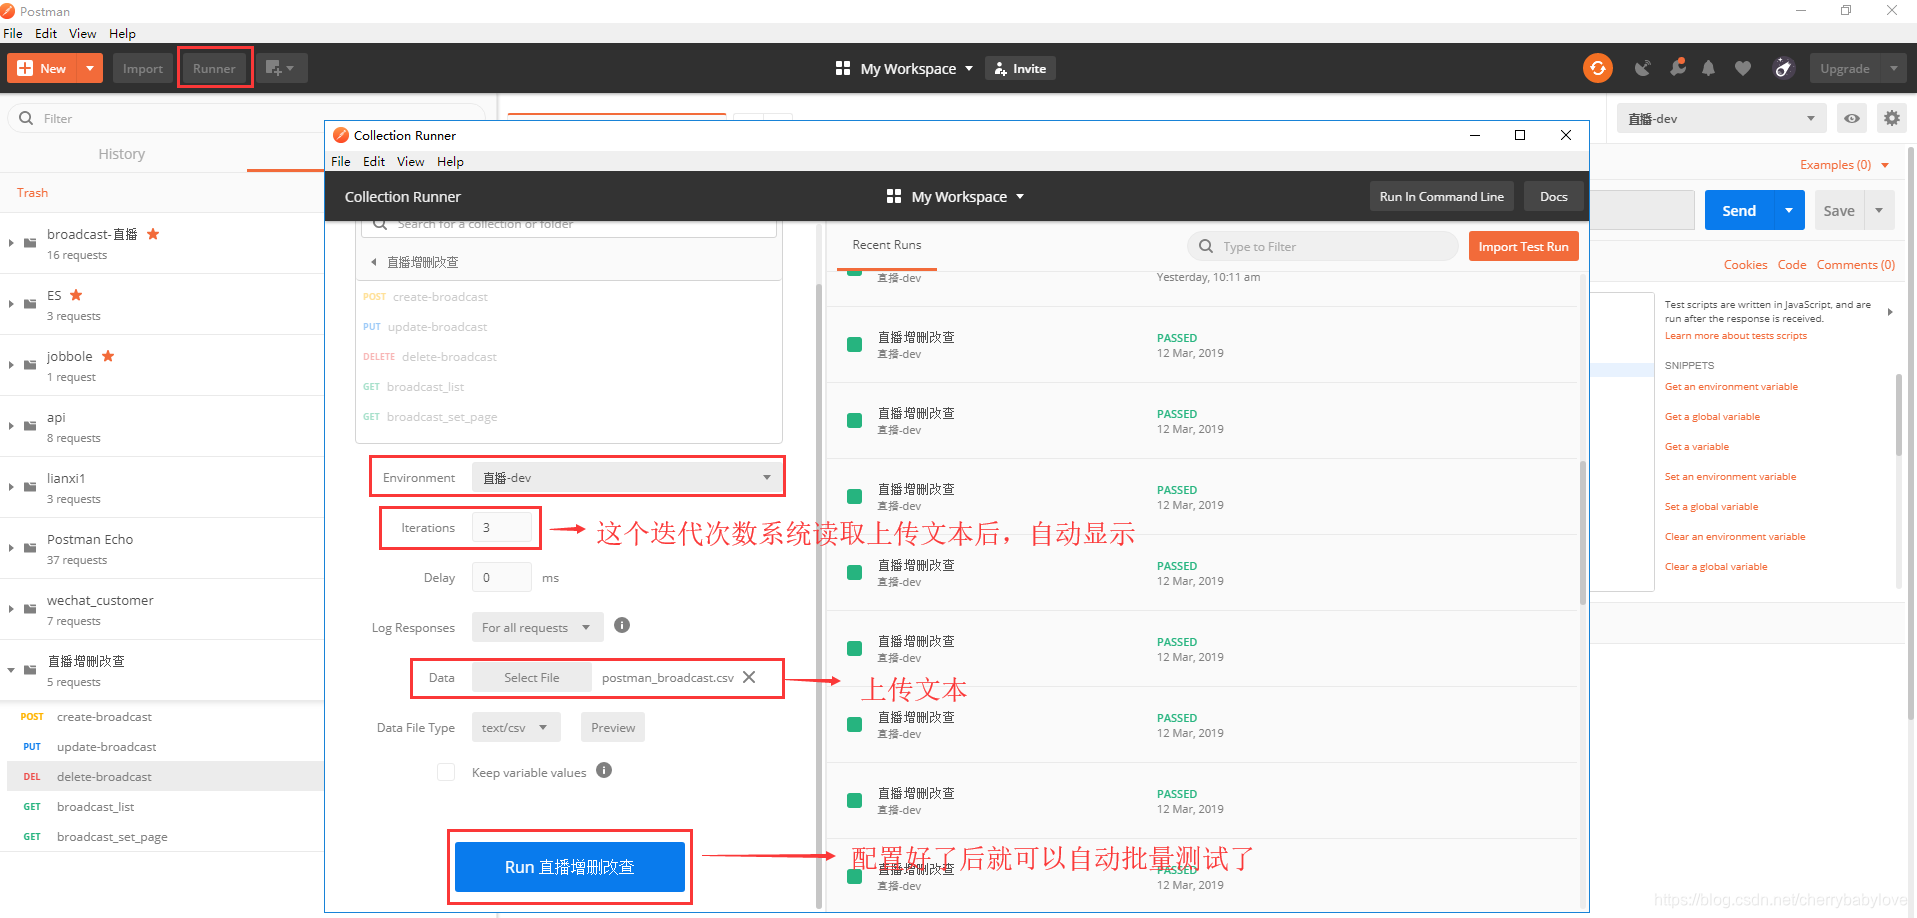Click Clear a global variable snippet
Image resolution: width=1917 pixels, height=918 pixels.
pos(1716,566)
